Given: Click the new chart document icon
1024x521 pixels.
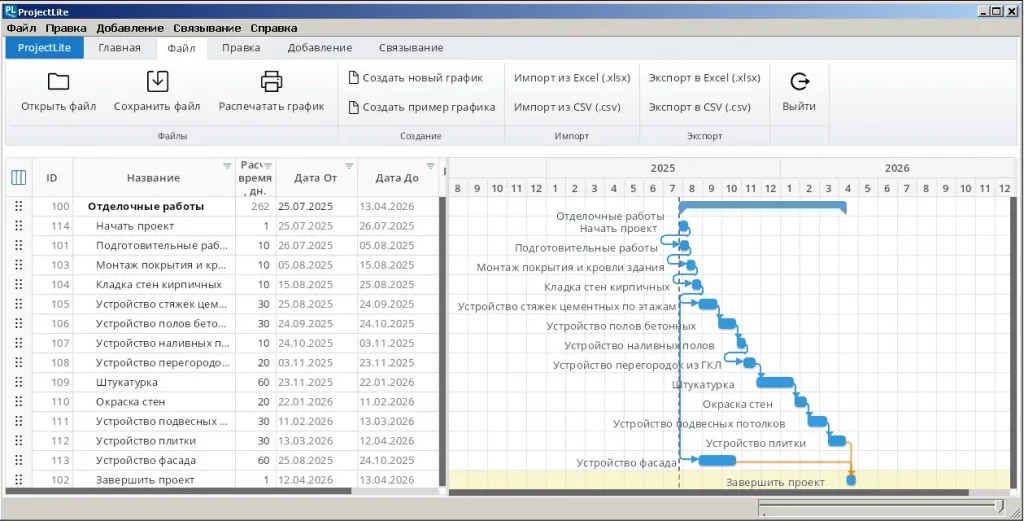Looking at the screenshot, I should [x=353, y=78].
